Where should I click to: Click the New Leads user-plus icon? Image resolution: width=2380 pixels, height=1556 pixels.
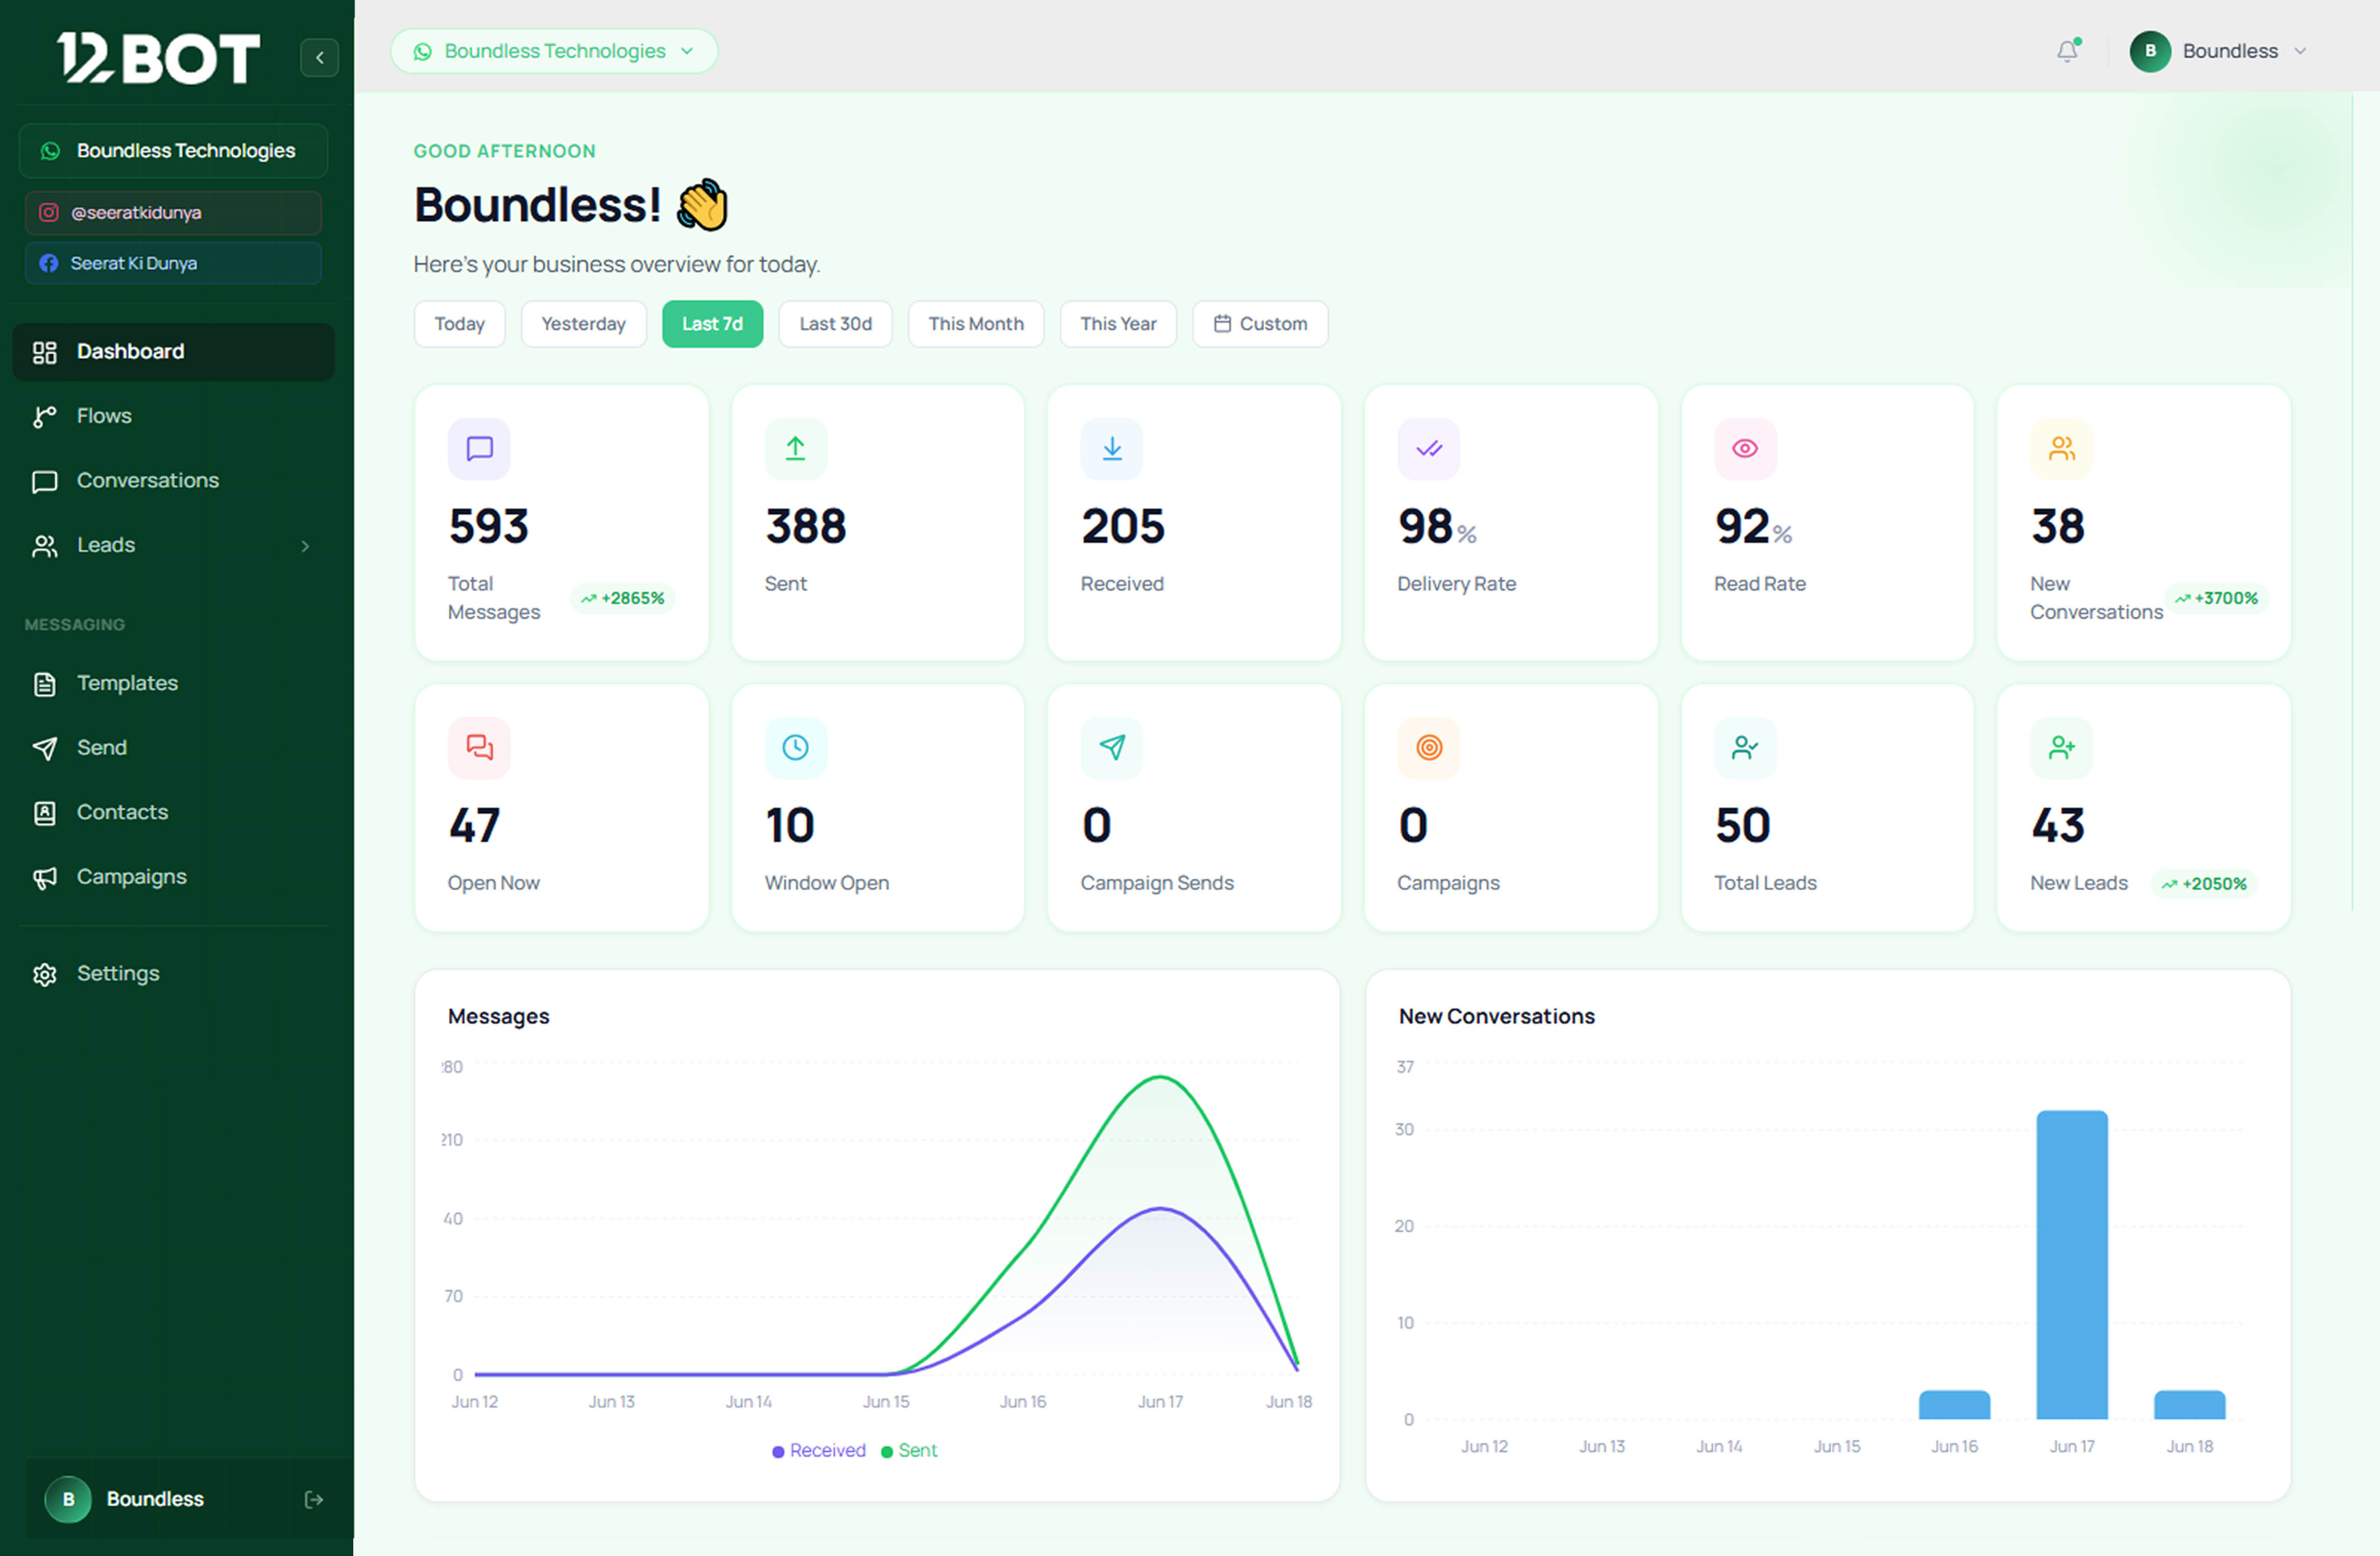pyautogui.click(x=2061, y=747)
